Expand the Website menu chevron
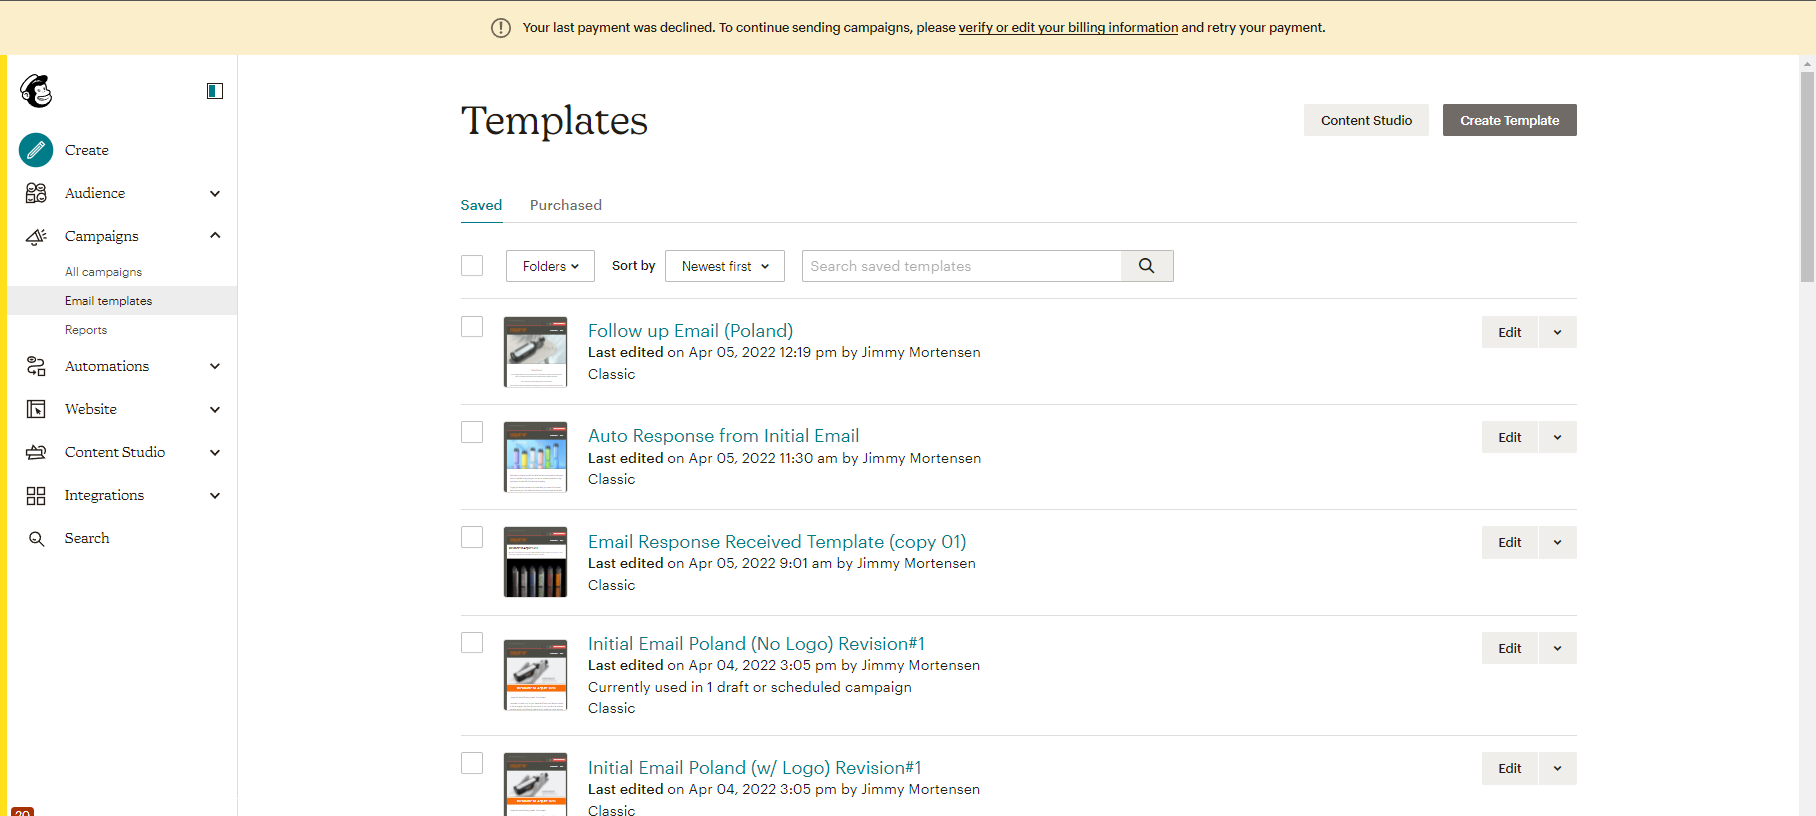The image size is (1816, 816). [x=215, y=409]
